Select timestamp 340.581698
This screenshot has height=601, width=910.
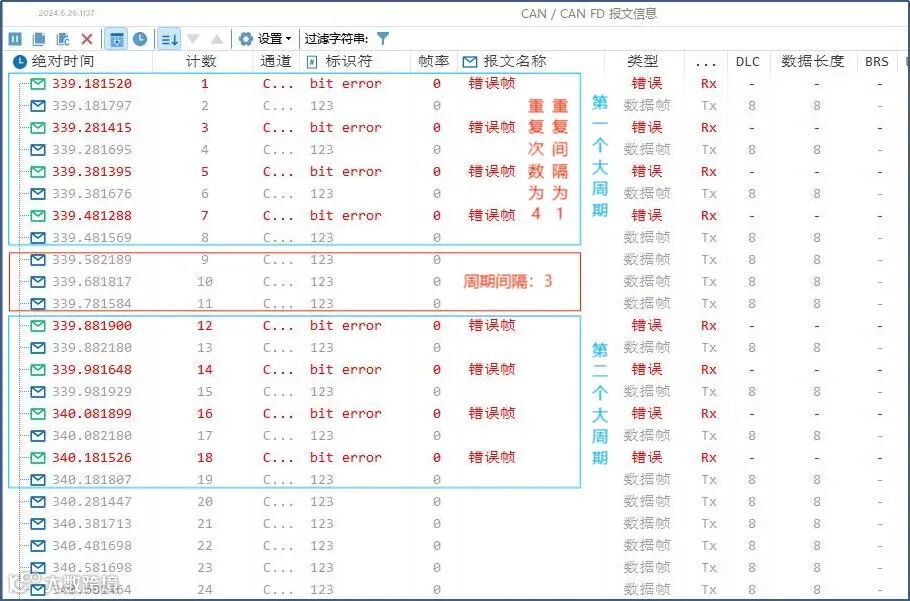(92, 568)
